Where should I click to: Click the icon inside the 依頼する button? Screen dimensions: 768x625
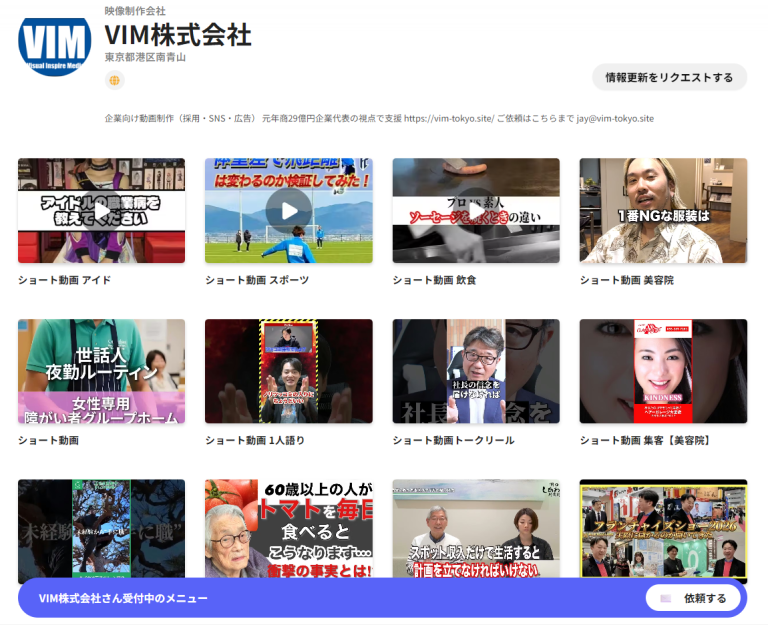point(666,598)
